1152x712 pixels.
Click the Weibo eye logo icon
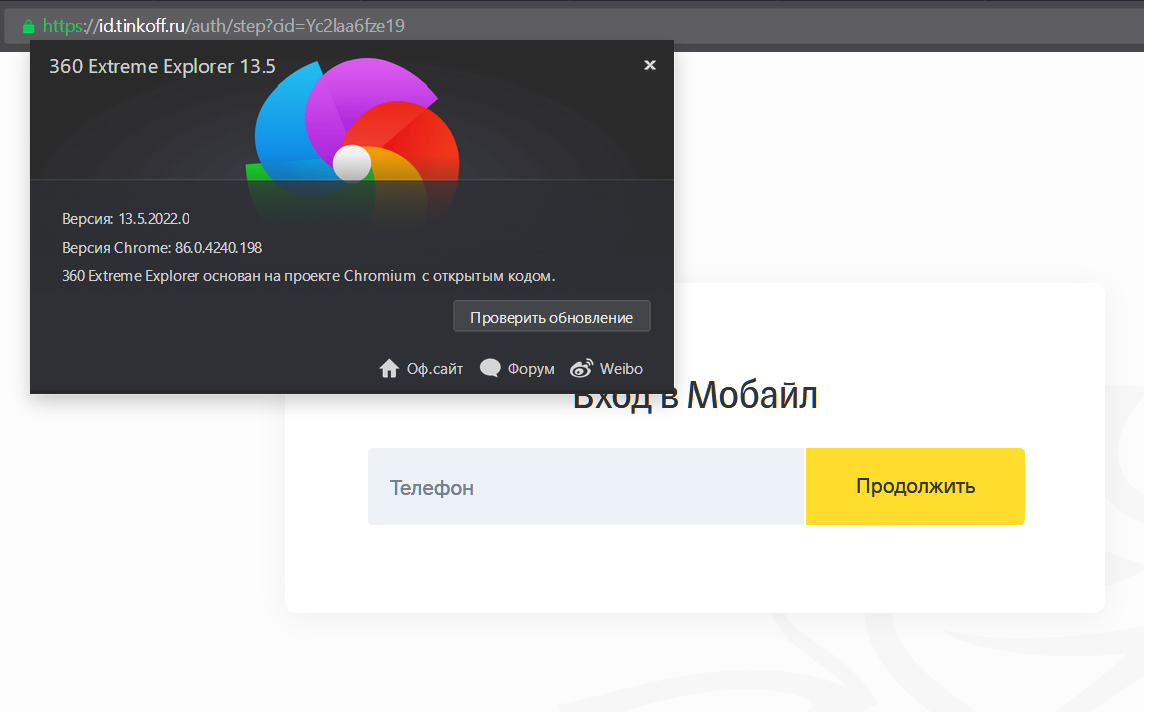[581, 368]
